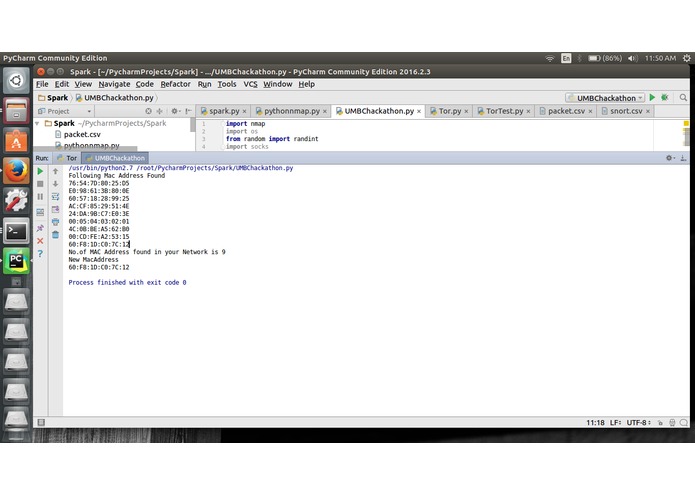Click UMBChackathon.py breadcrumb in navigation bar

[115, 98]
